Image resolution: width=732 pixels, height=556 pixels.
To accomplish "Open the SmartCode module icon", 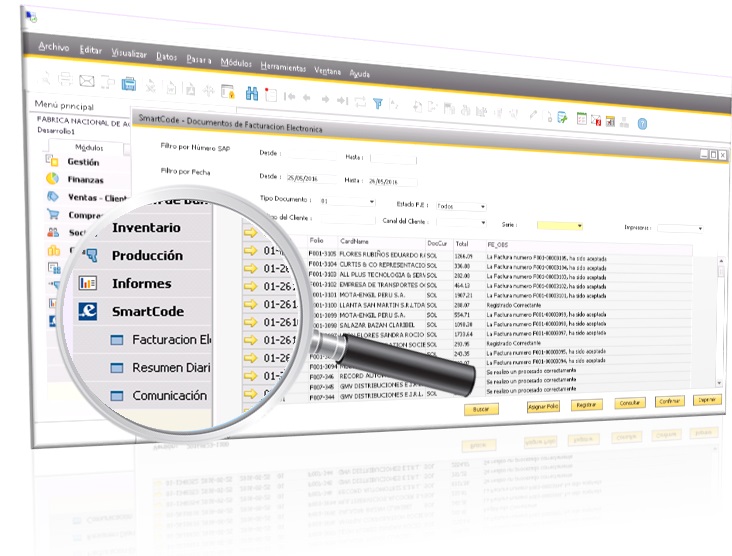I will point(87,311).
